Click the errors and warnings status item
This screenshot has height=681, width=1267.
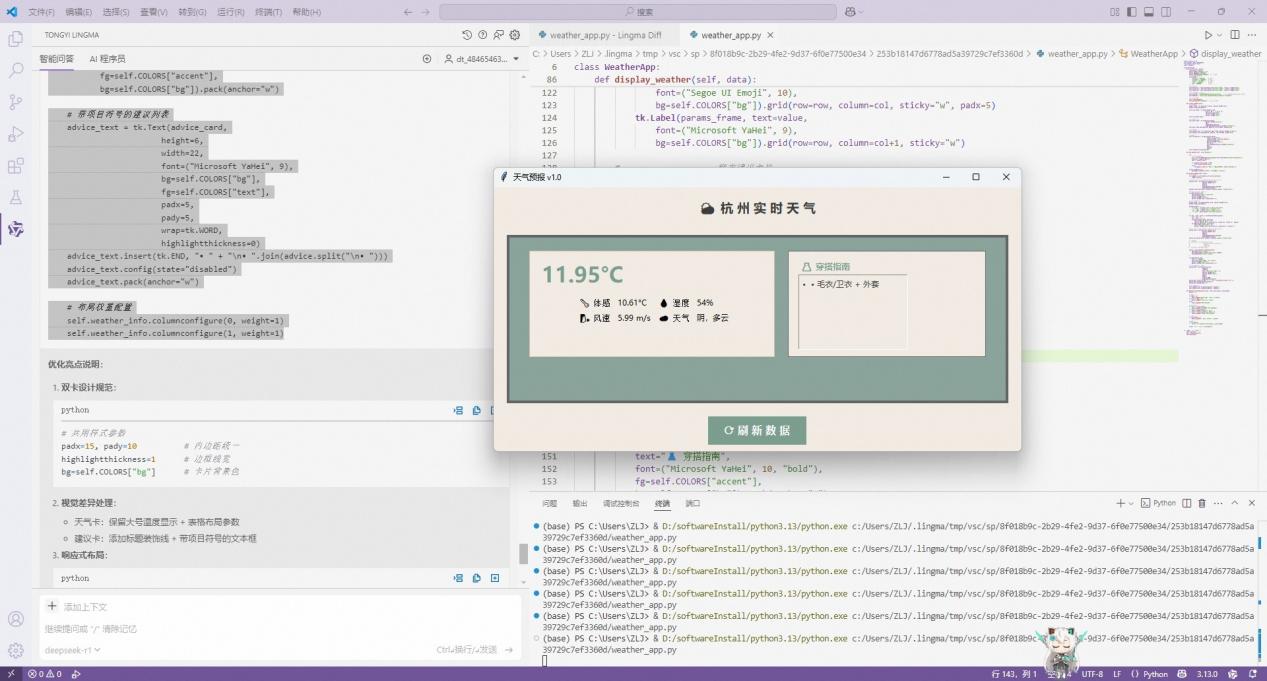click(45, 674)
